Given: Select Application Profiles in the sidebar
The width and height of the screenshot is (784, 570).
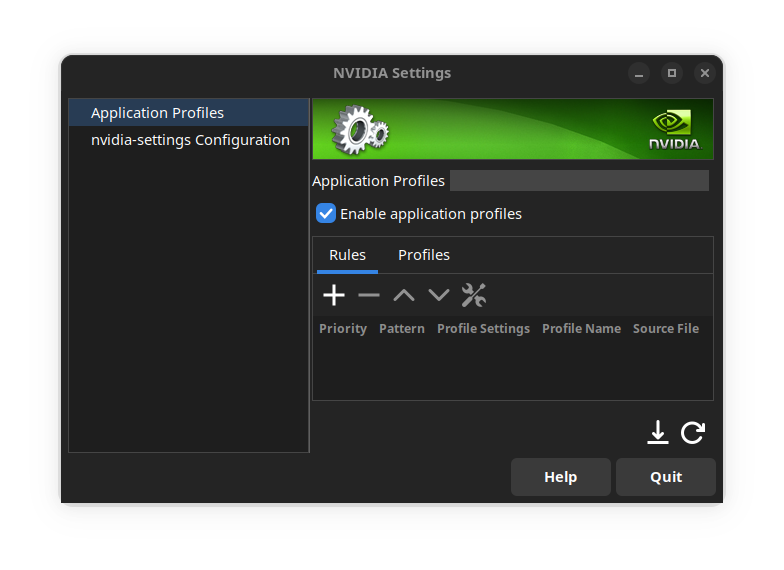Looking at the screenshot, I should click(157, 113).
